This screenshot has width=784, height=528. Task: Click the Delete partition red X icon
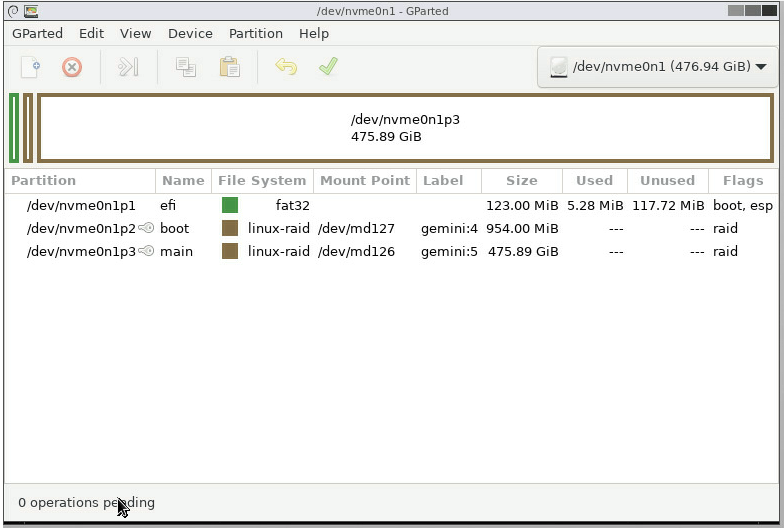tap(72, 67)
